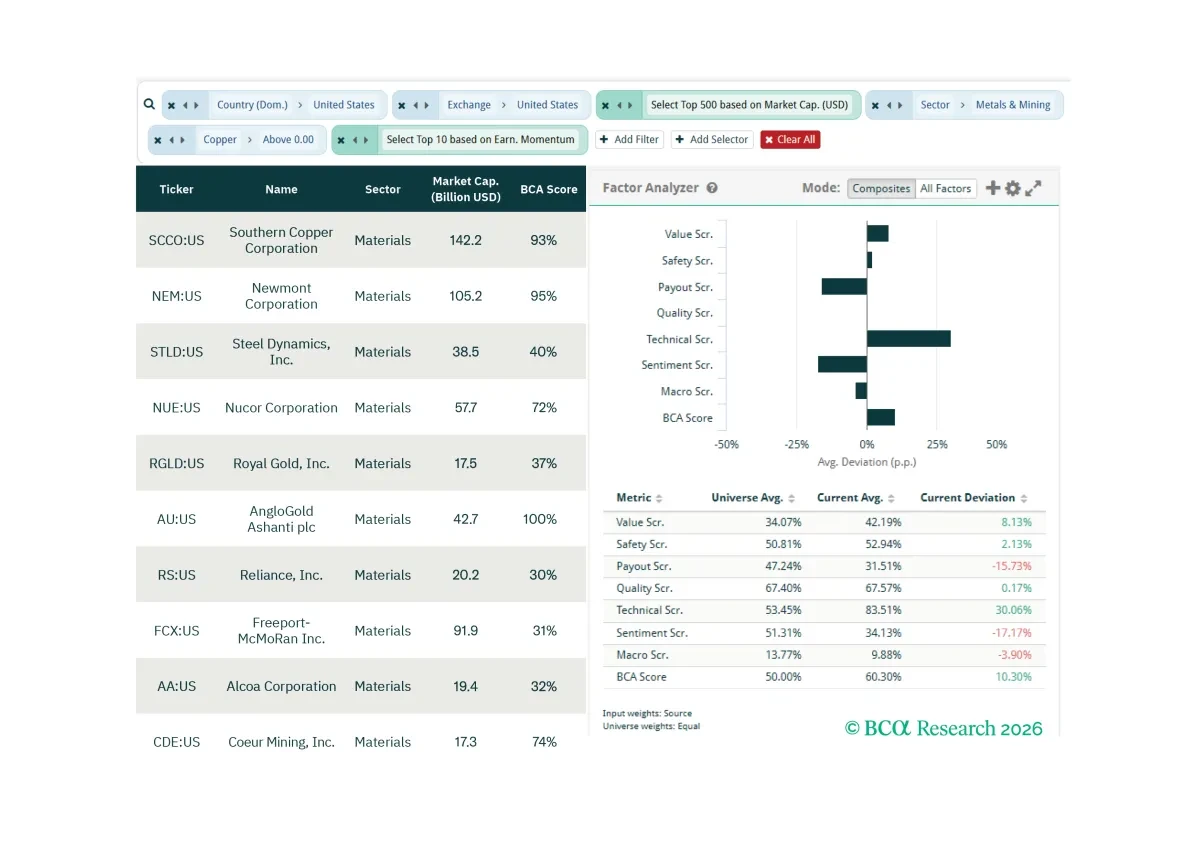Click the Sentiment Scr. chart bar

pyautogui.click(x=842, y=365)
